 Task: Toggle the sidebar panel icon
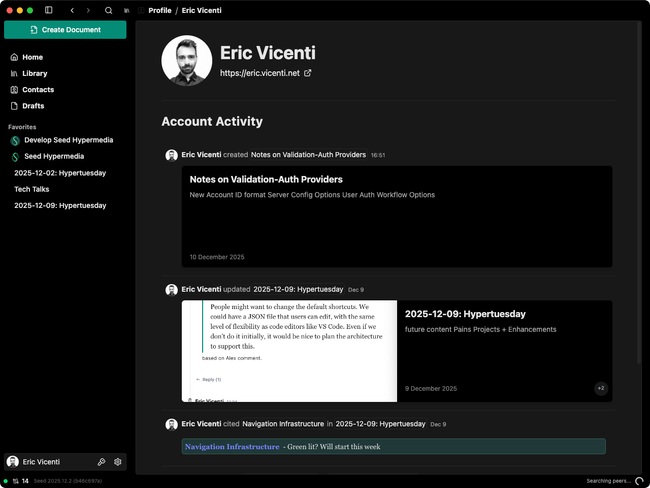coord(49,10)
